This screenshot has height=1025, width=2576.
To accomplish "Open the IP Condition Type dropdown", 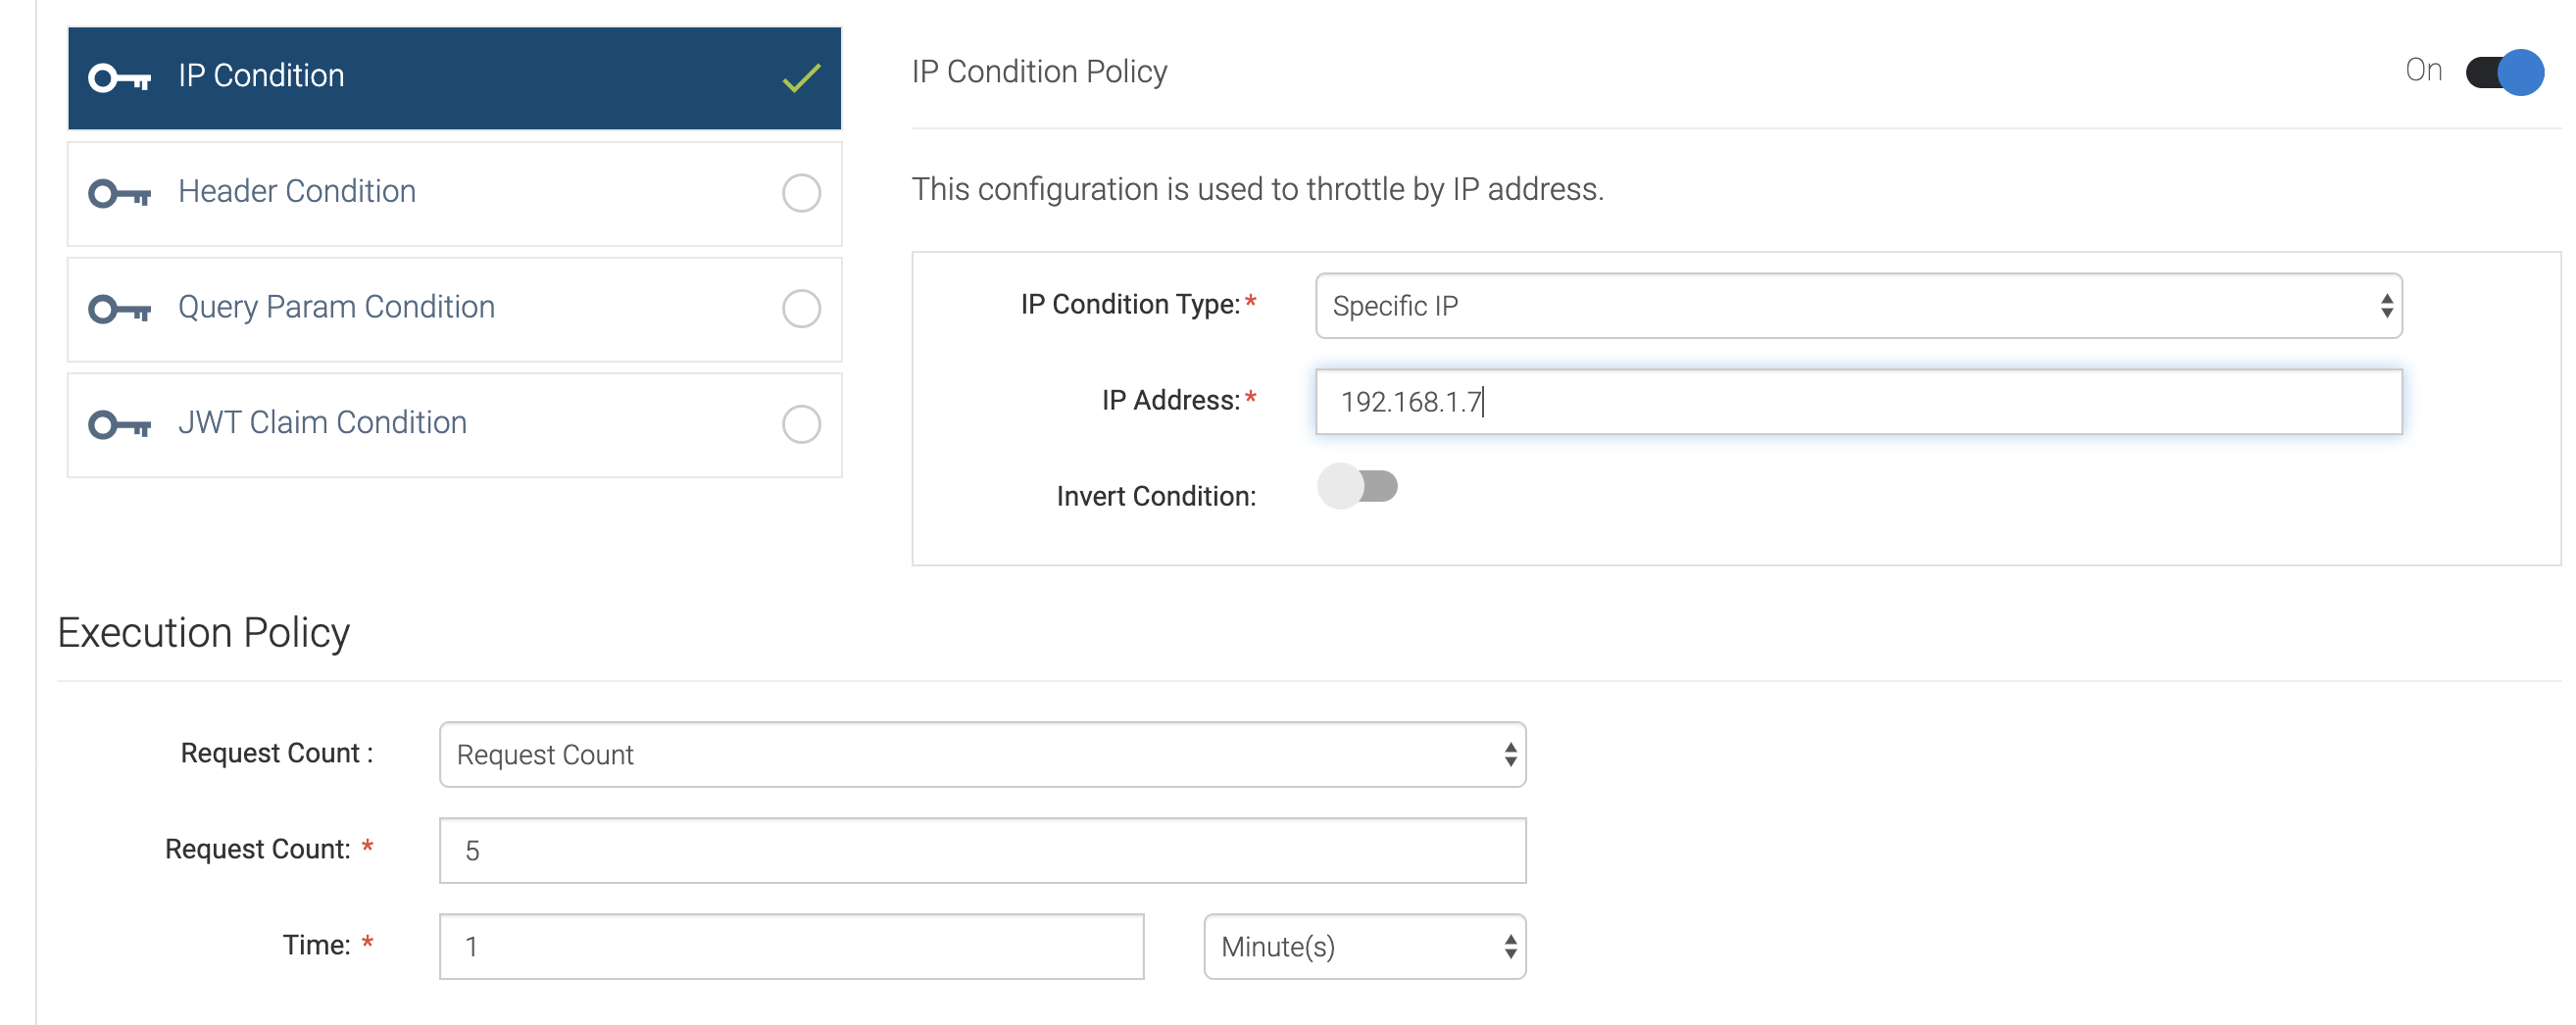I will click(1858, 305).
